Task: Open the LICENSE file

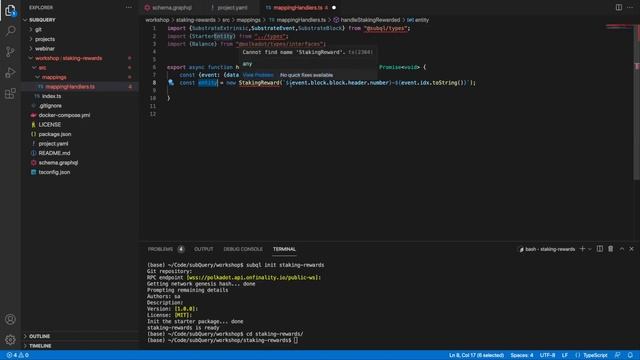Action: coord(49,124)
